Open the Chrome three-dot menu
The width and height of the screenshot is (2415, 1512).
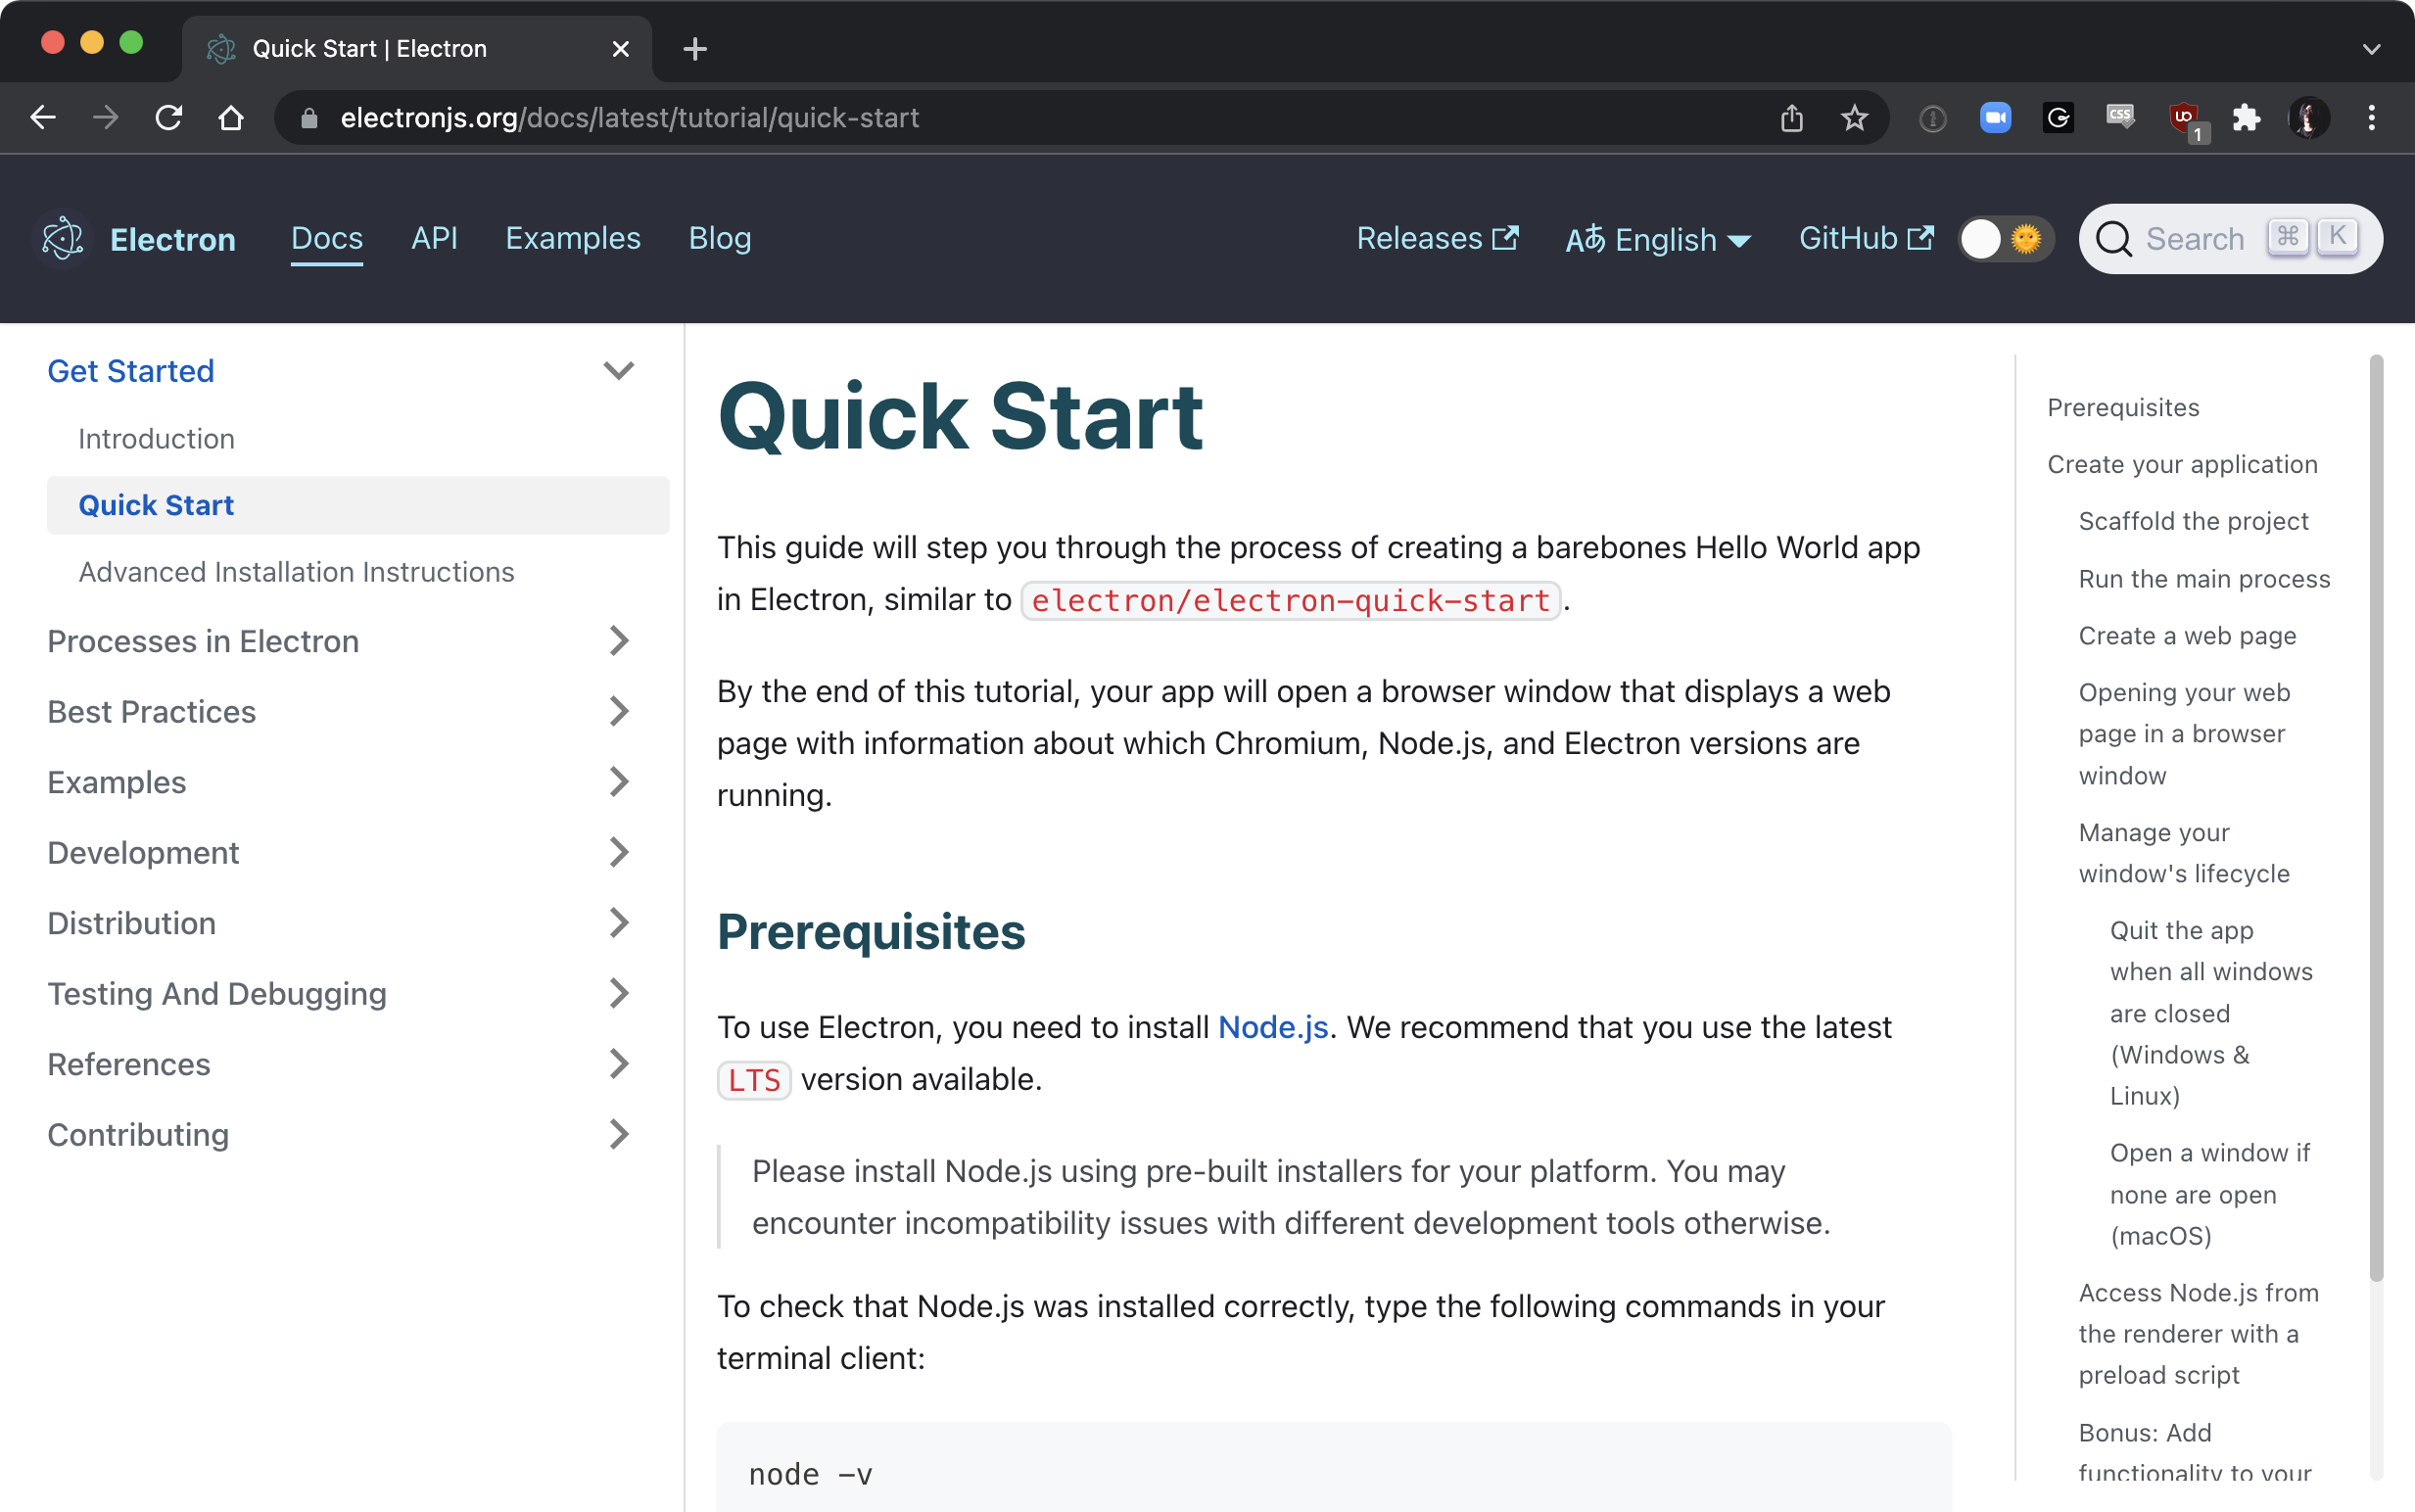pos(2371,118)
